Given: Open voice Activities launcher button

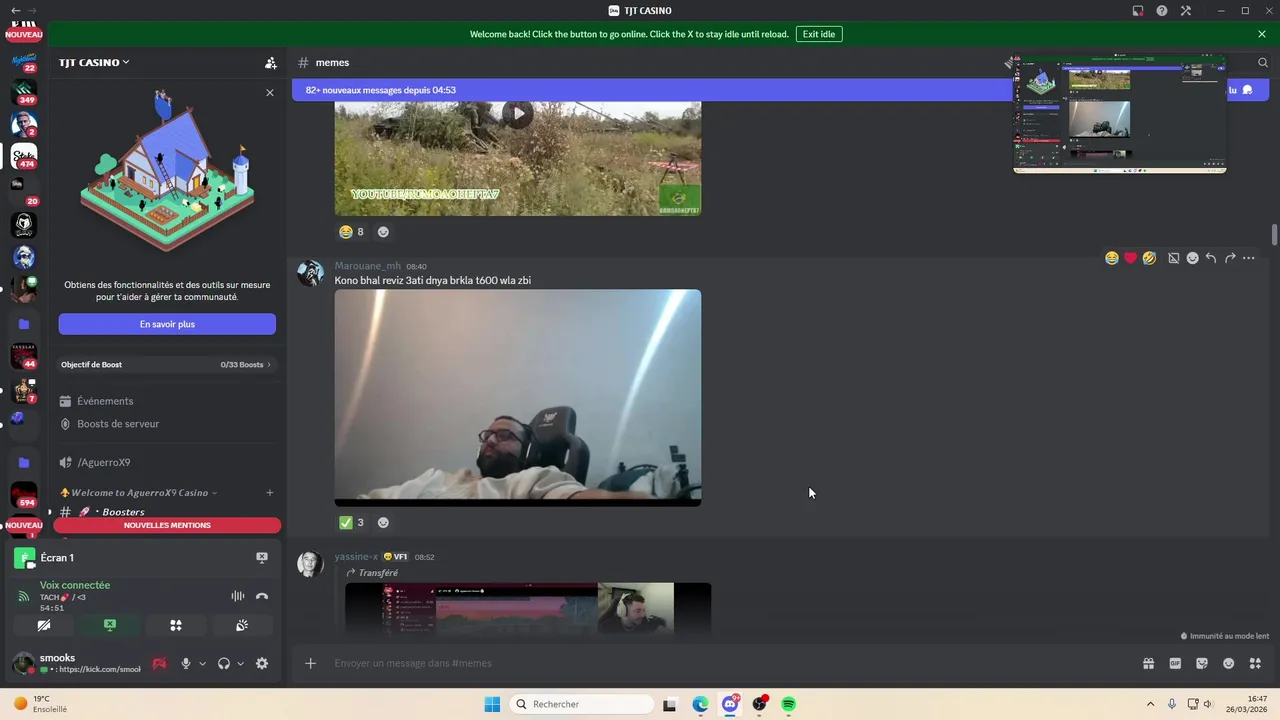Looking at the screenshot, I should (176, 625).
